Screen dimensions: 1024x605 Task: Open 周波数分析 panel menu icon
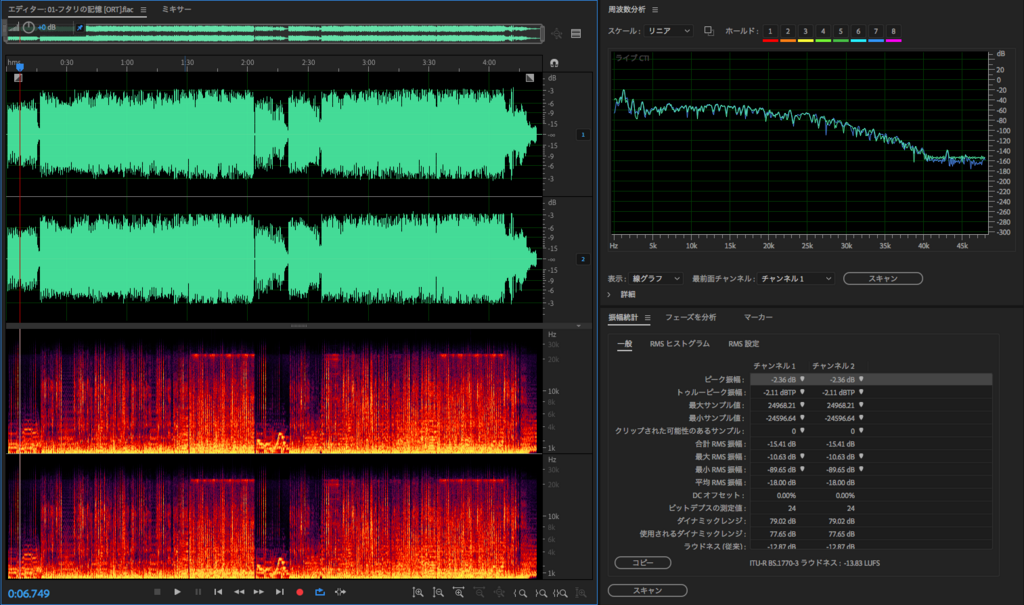click(655, 10)
